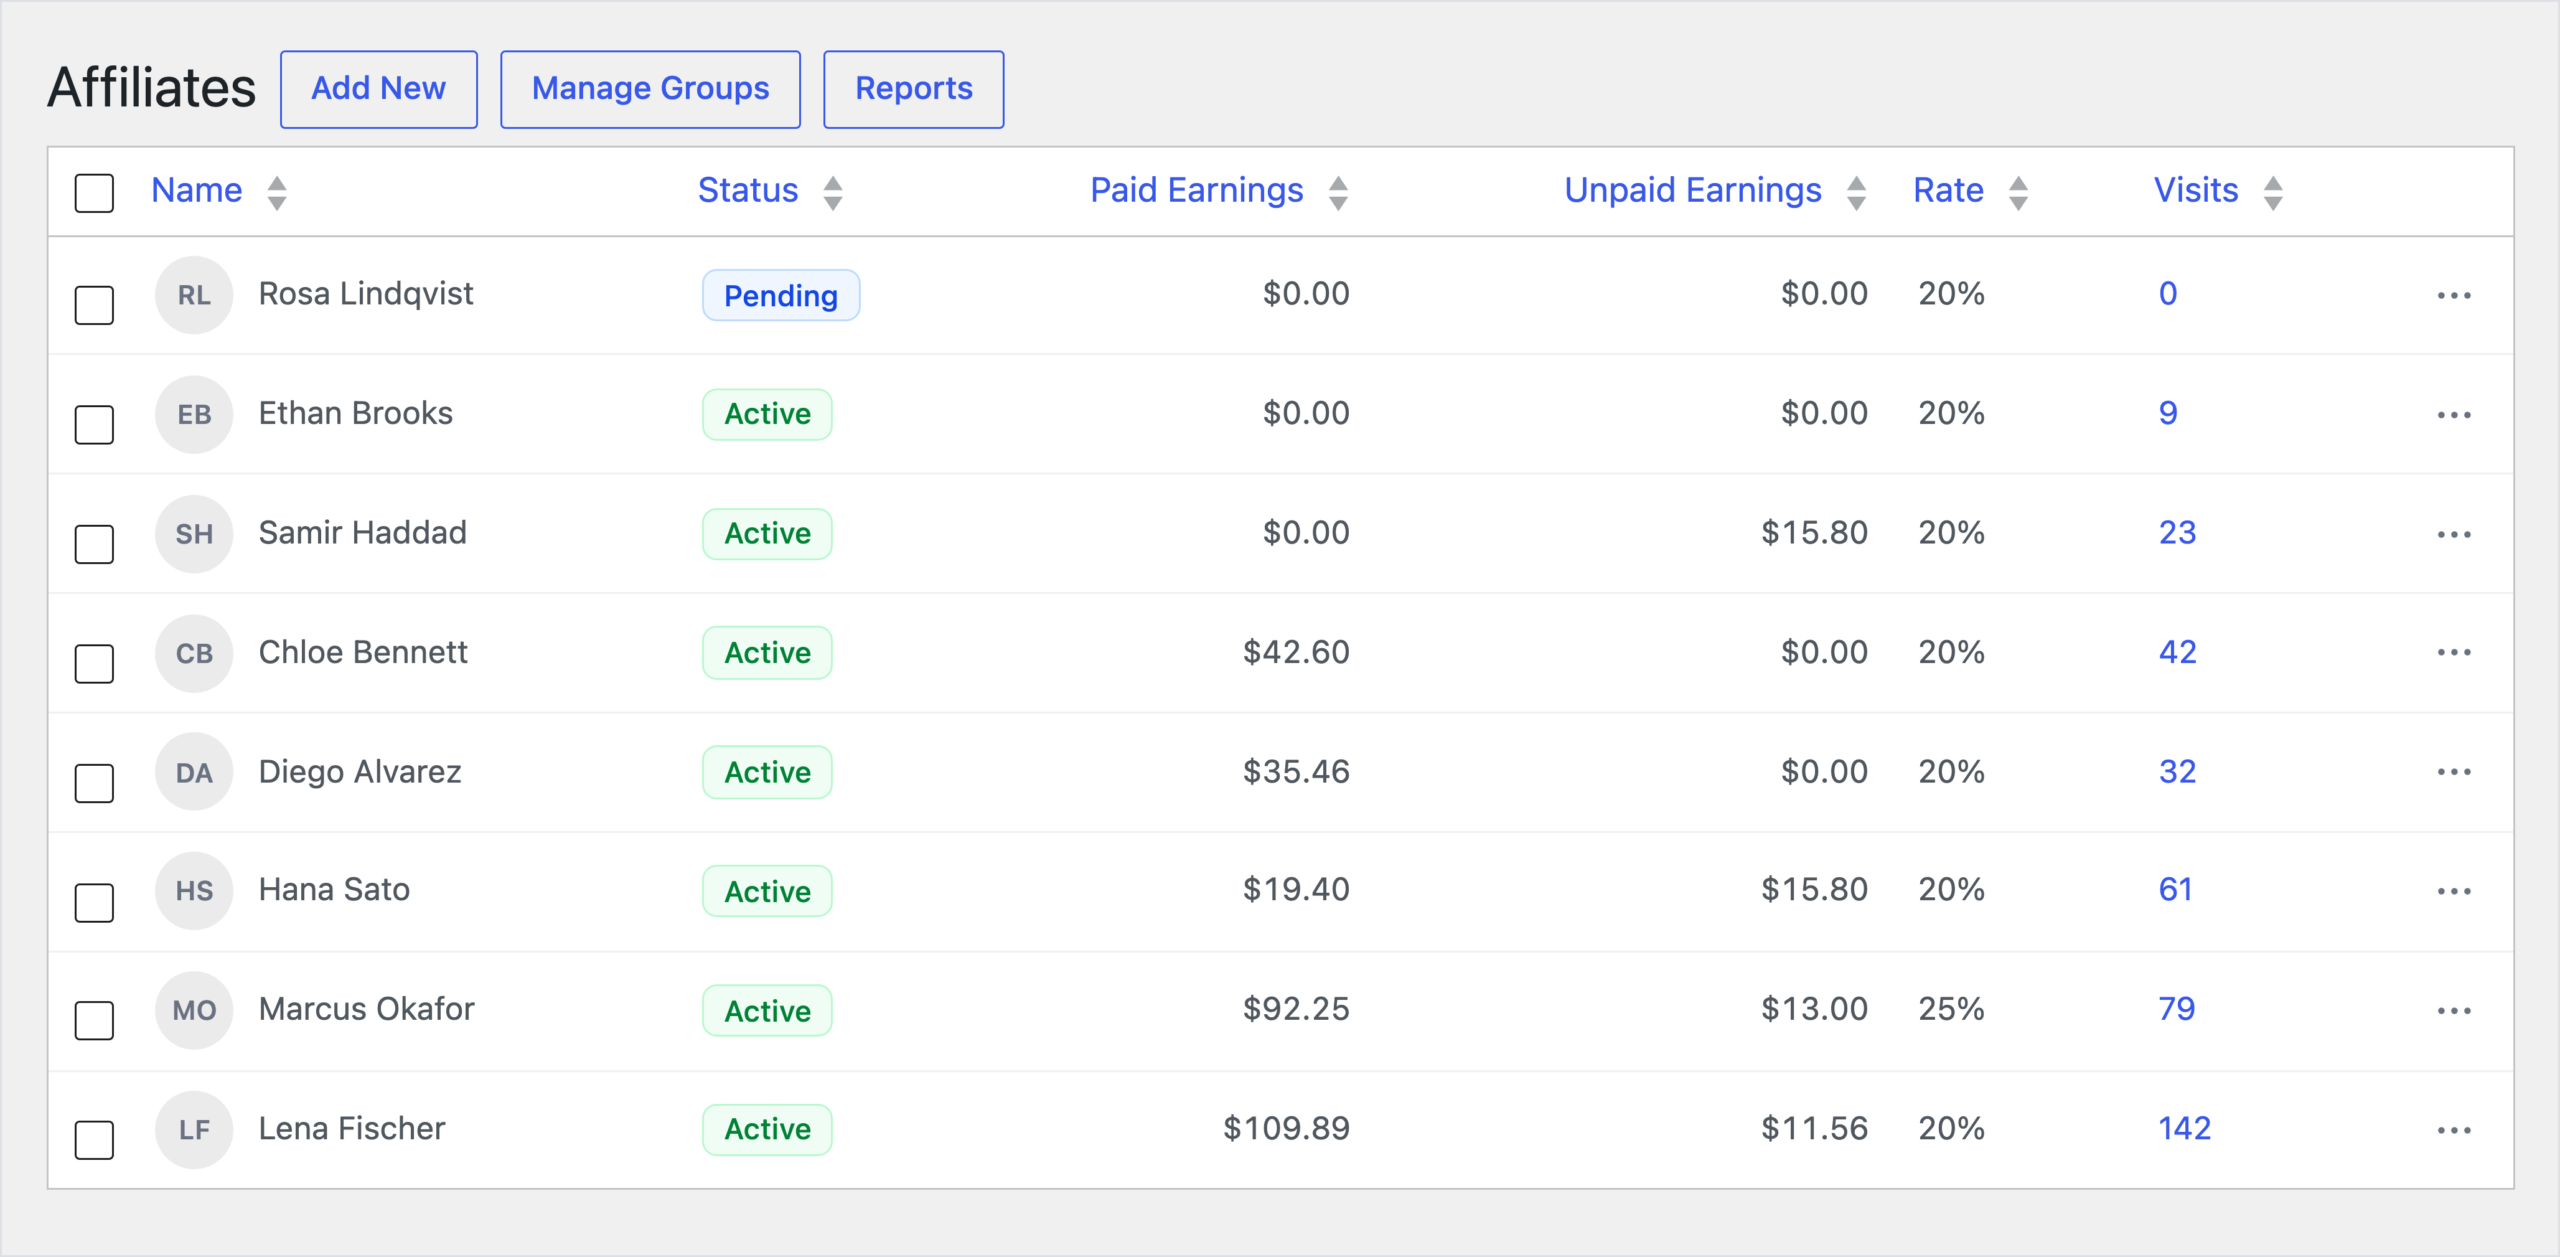Click Rosa Lindqvist's RL avatar

194,295
